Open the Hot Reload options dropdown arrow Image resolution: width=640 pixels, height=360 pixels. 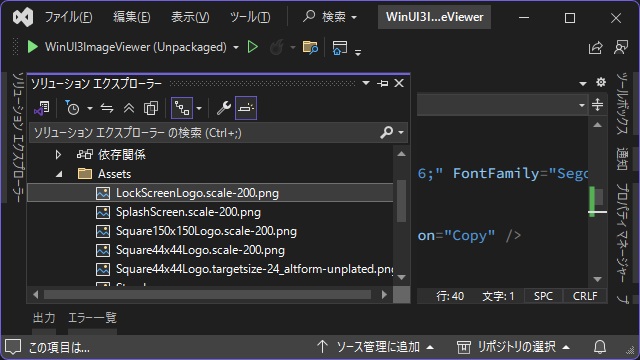click(293, 48)
